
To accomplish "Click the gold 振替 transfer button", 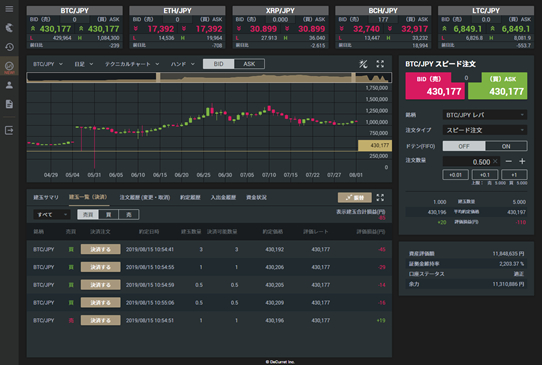I will (355, 197).
